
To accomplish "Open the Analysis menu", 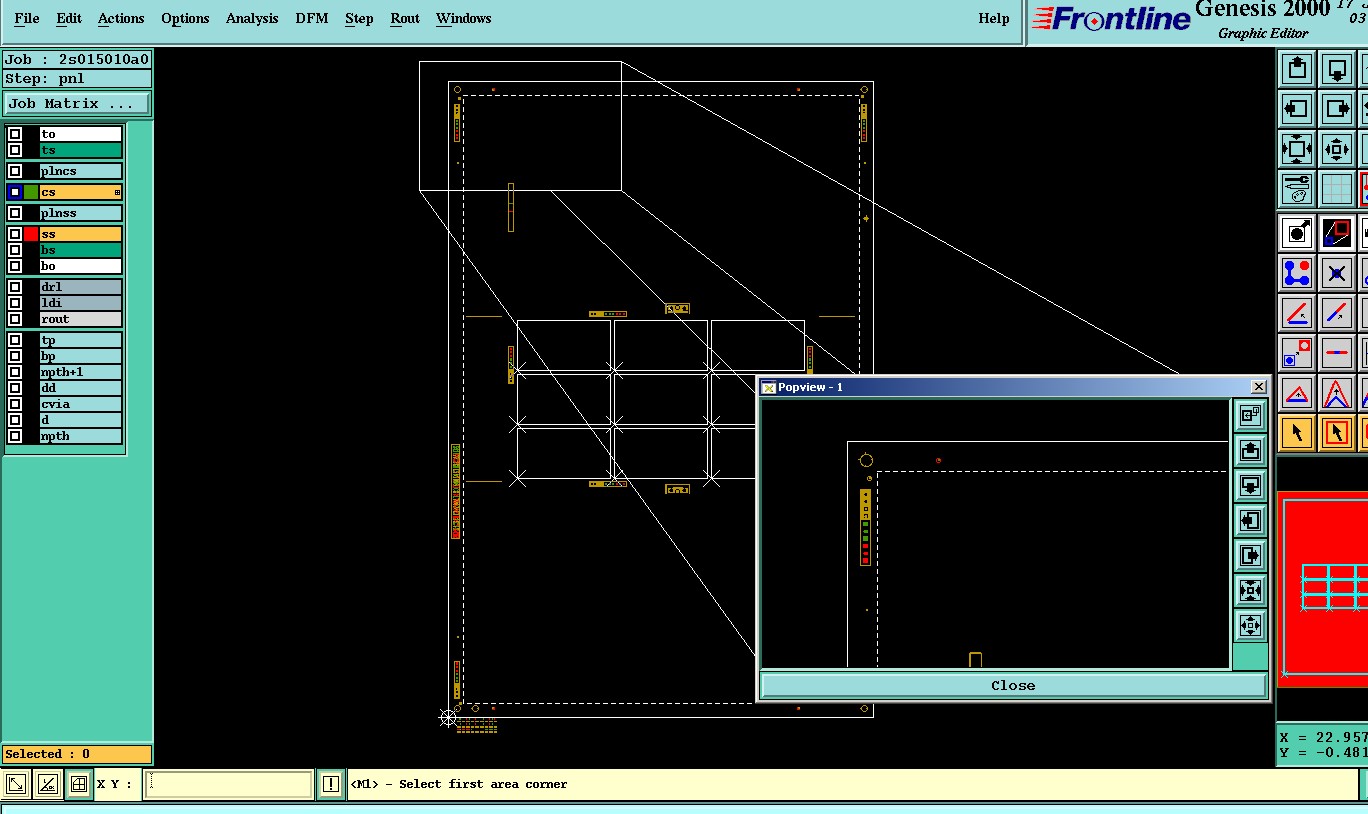I will click(252, 18).
